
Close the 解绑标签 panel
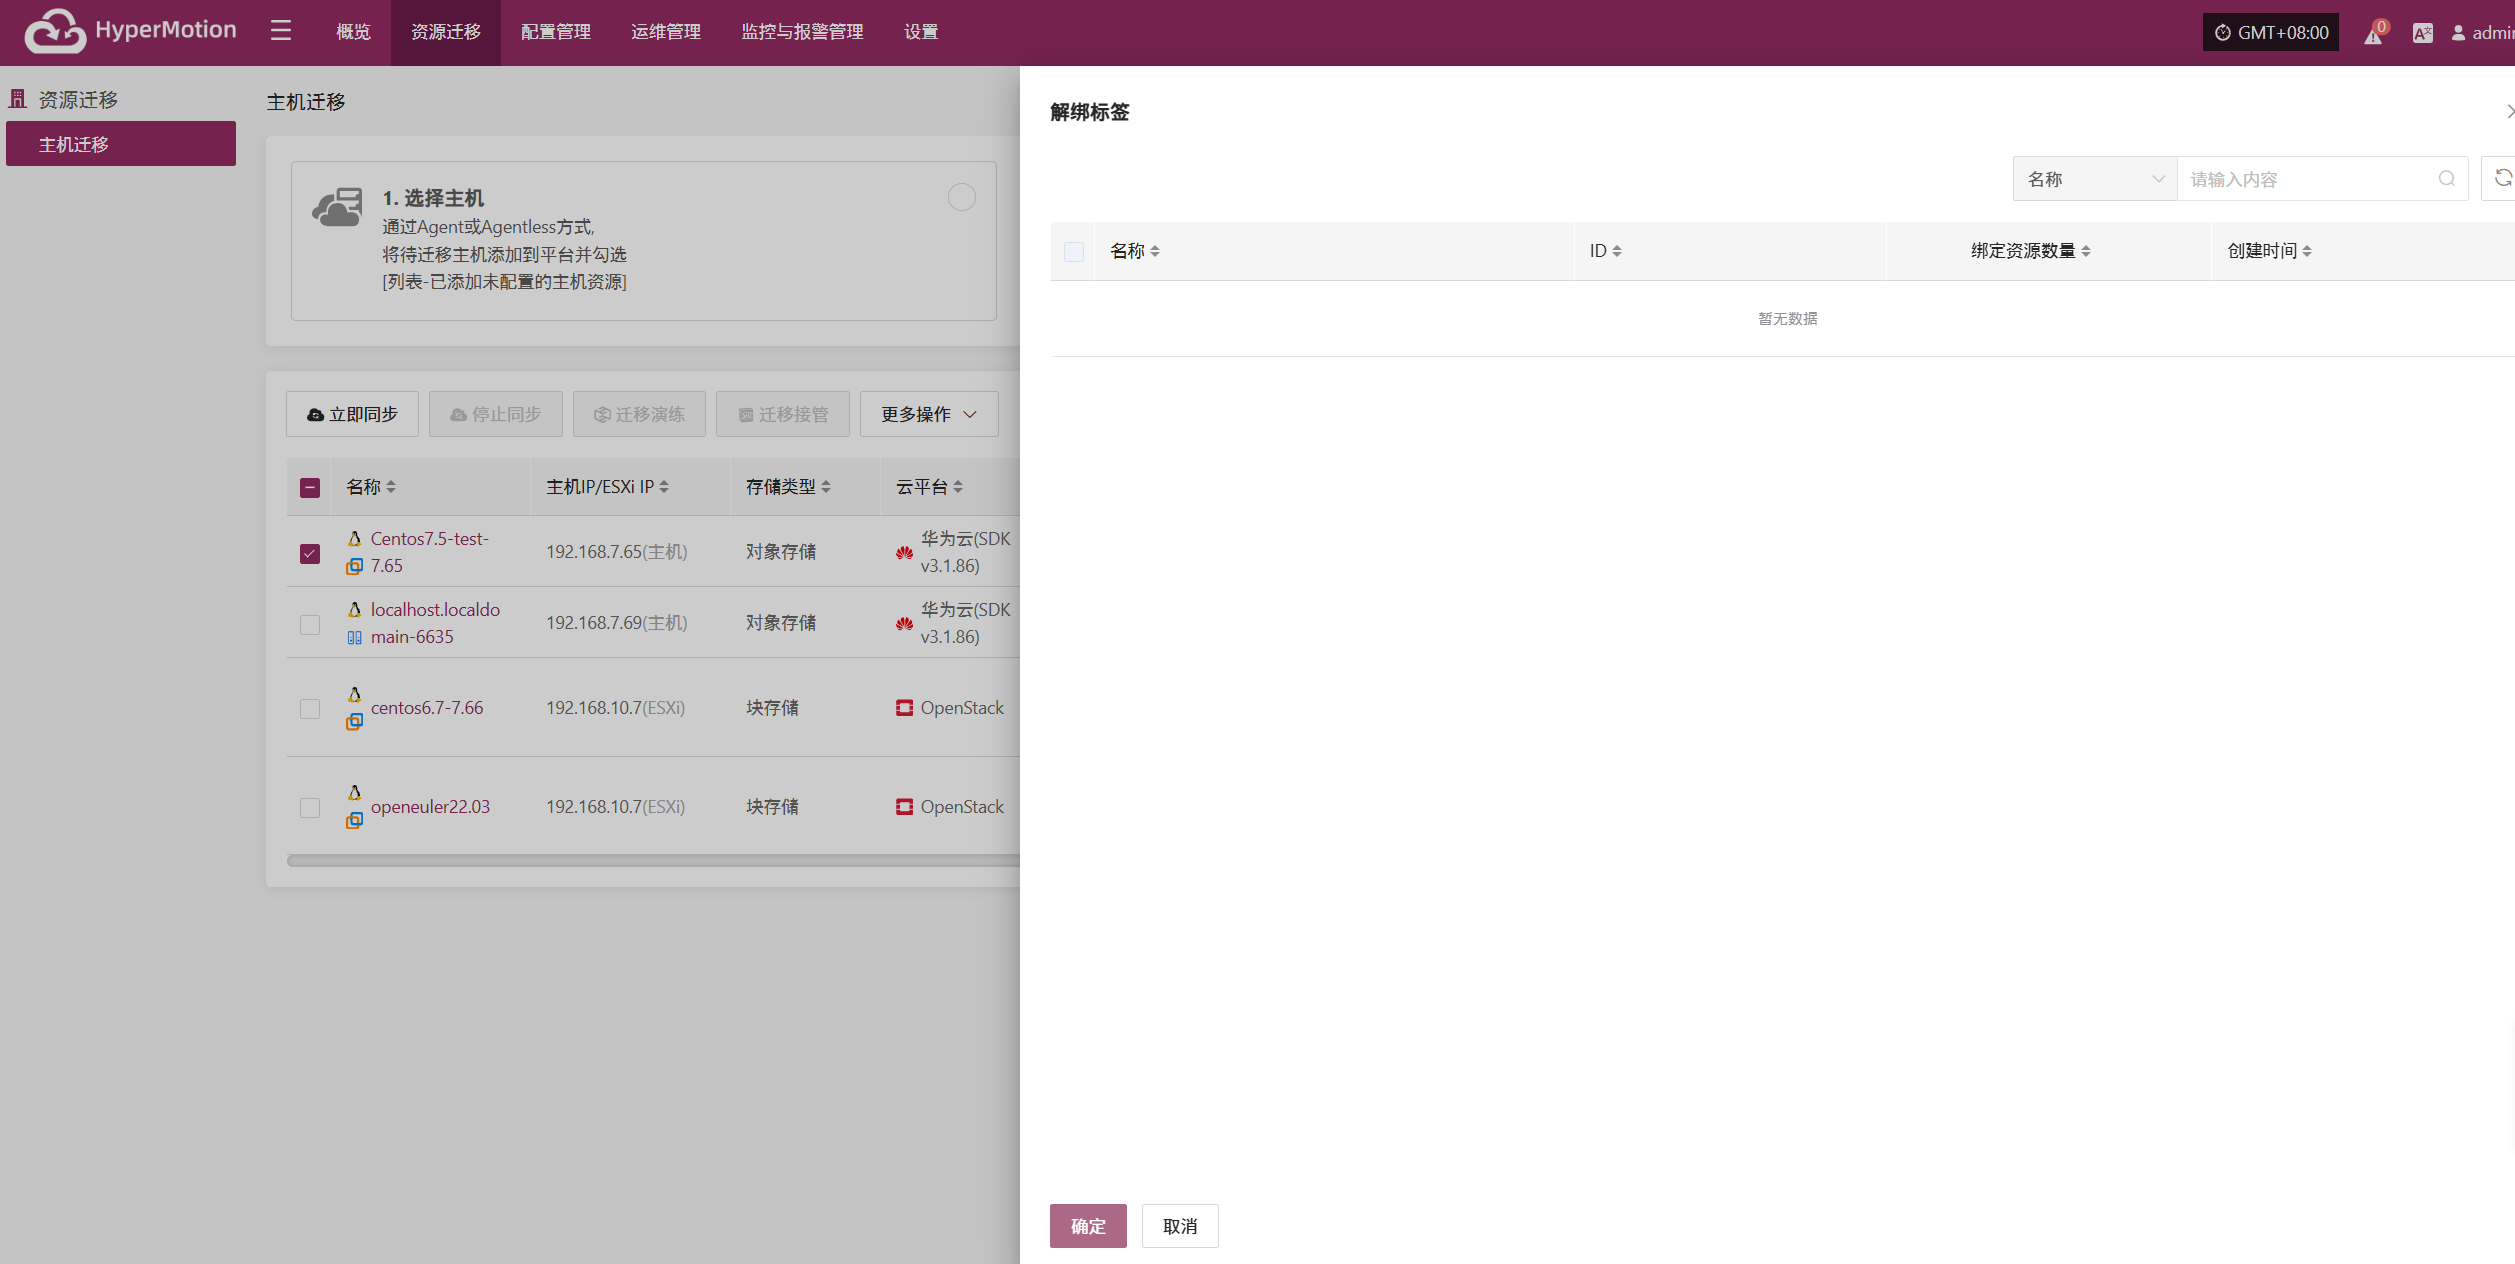pos(2509,111)
